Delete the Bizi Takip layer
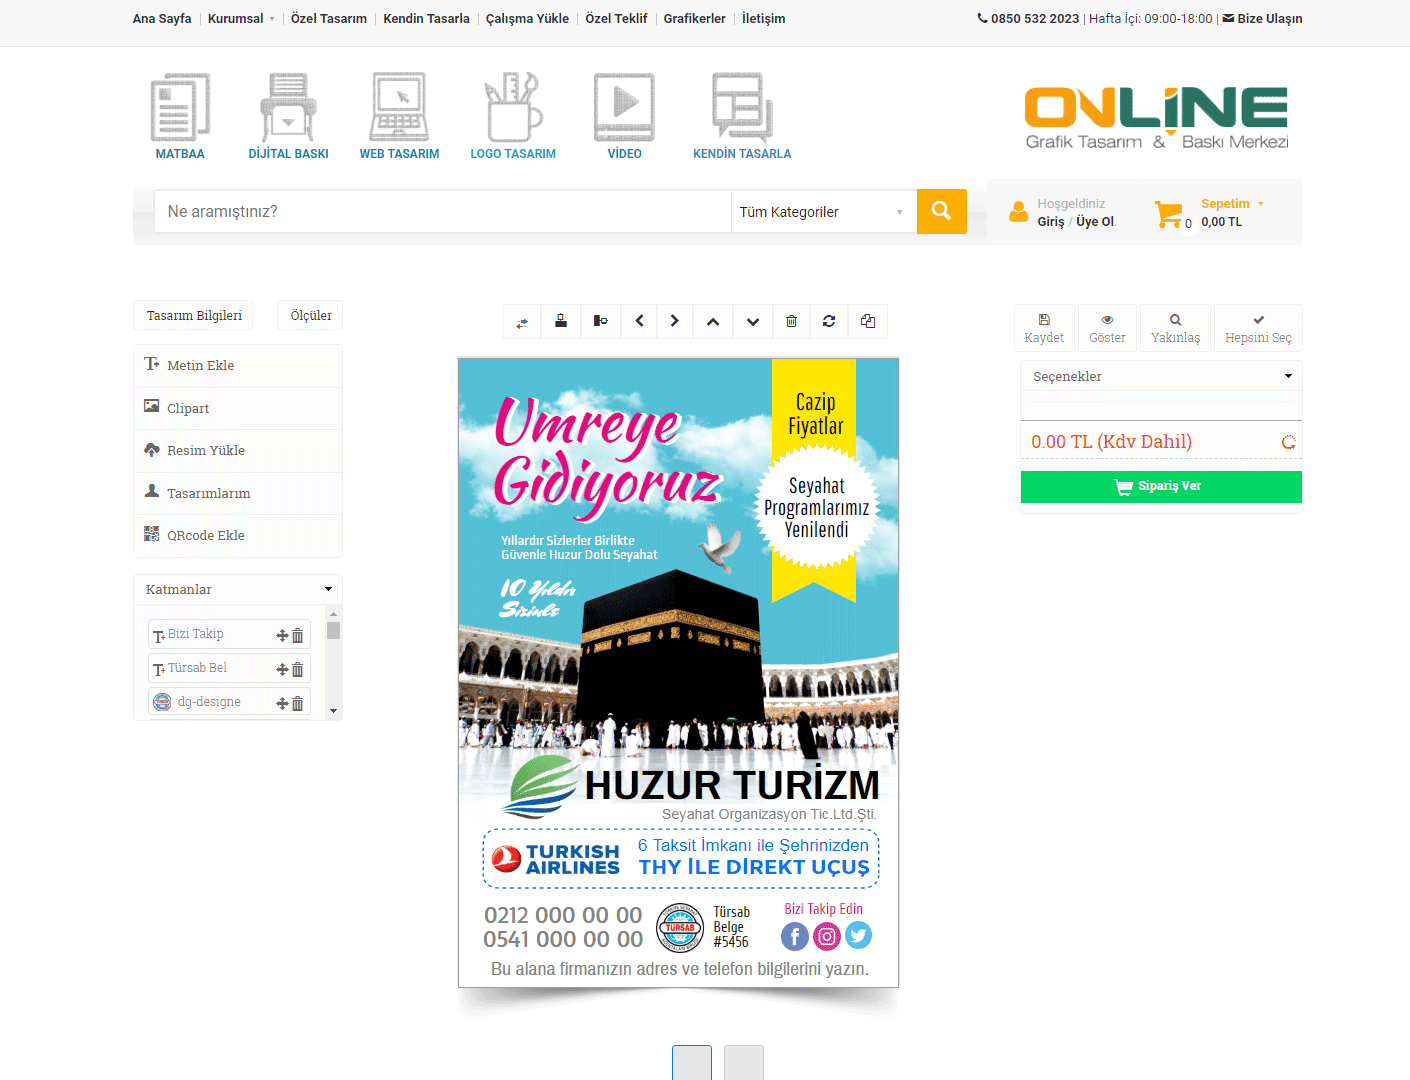 tap(297, 635)
